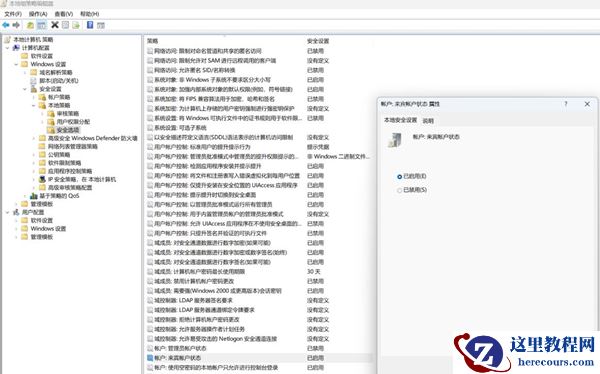Click the 基于策略的 QoS chart icon
Image resolution: width=600 pixels, height=374 pixels.
pos(34,196)
